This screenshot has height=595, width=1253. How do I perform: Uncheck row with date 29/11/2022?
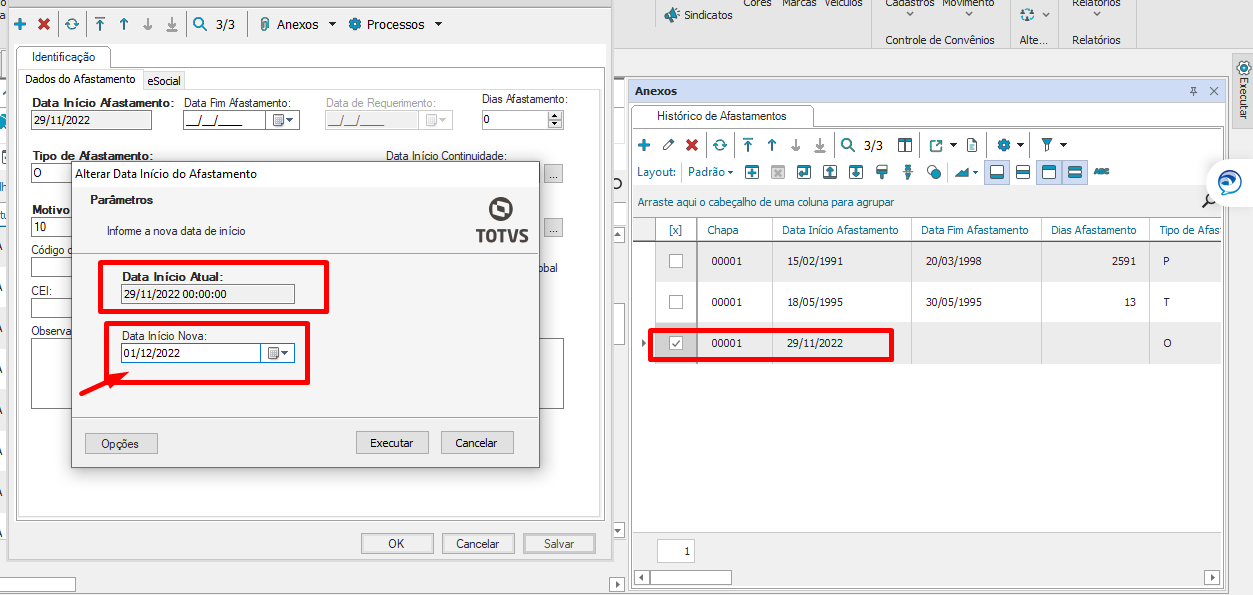click(x=676, y=343)
